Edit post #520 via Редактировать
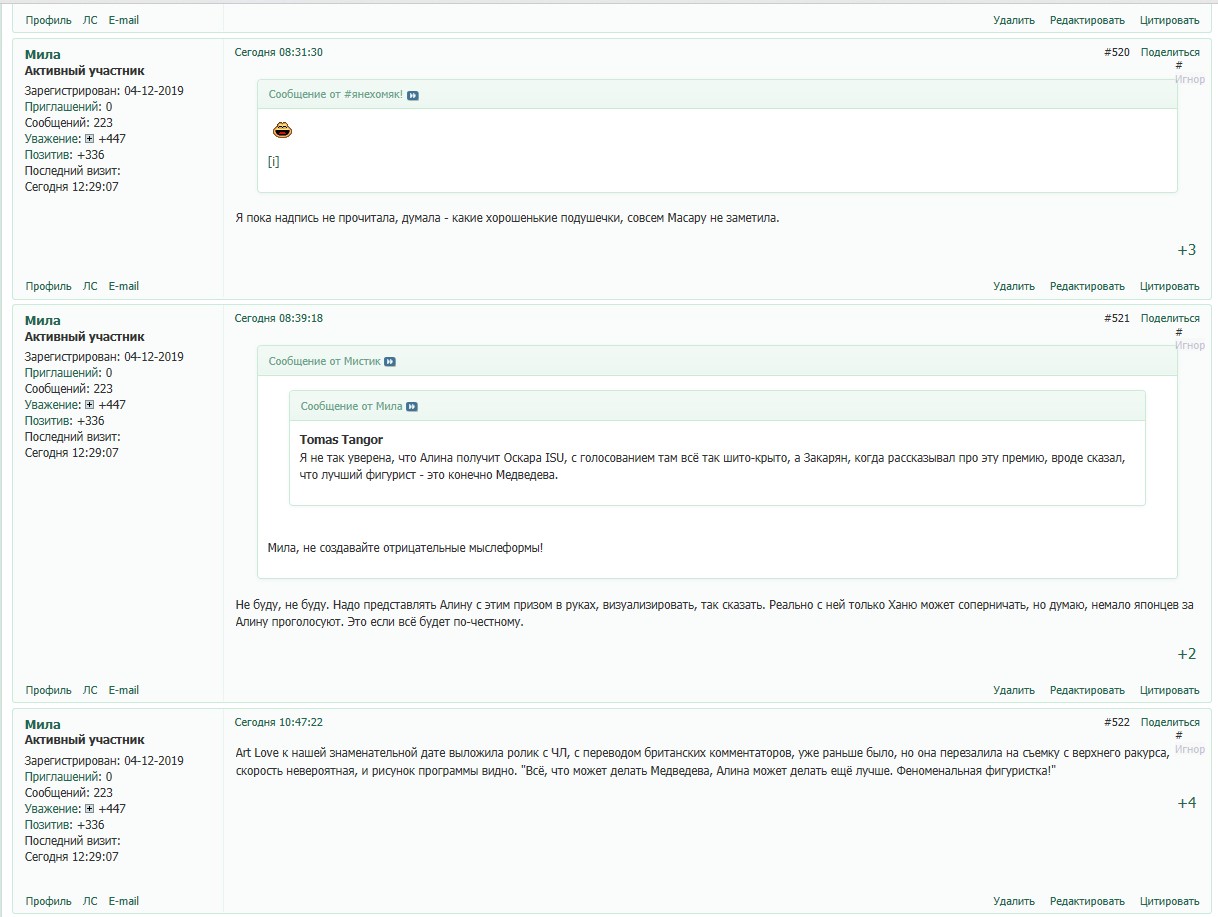This screenshot has width=1218, height=917. (1087, 286)
